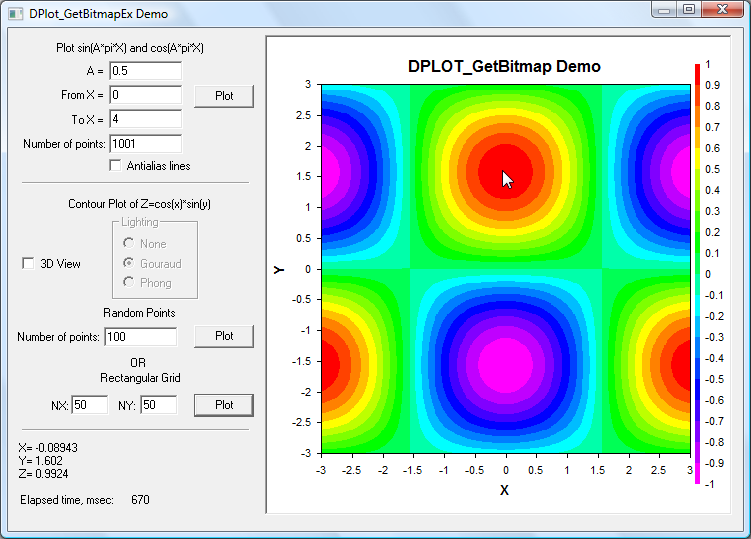Click the X axis label below plot
Viewport: 751px width, 539px height.
(504, 490)
